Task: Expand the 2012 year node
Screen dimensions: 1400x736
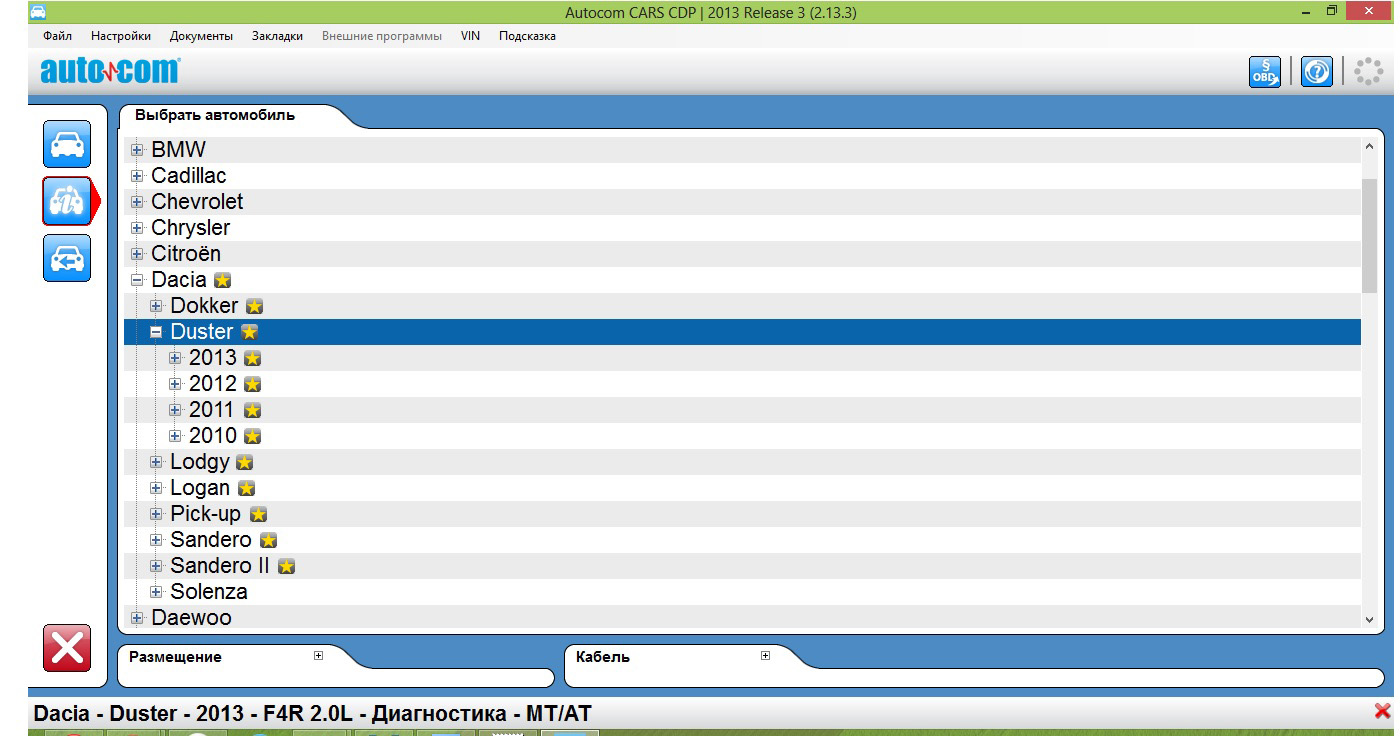Action: tap(175, 384)
